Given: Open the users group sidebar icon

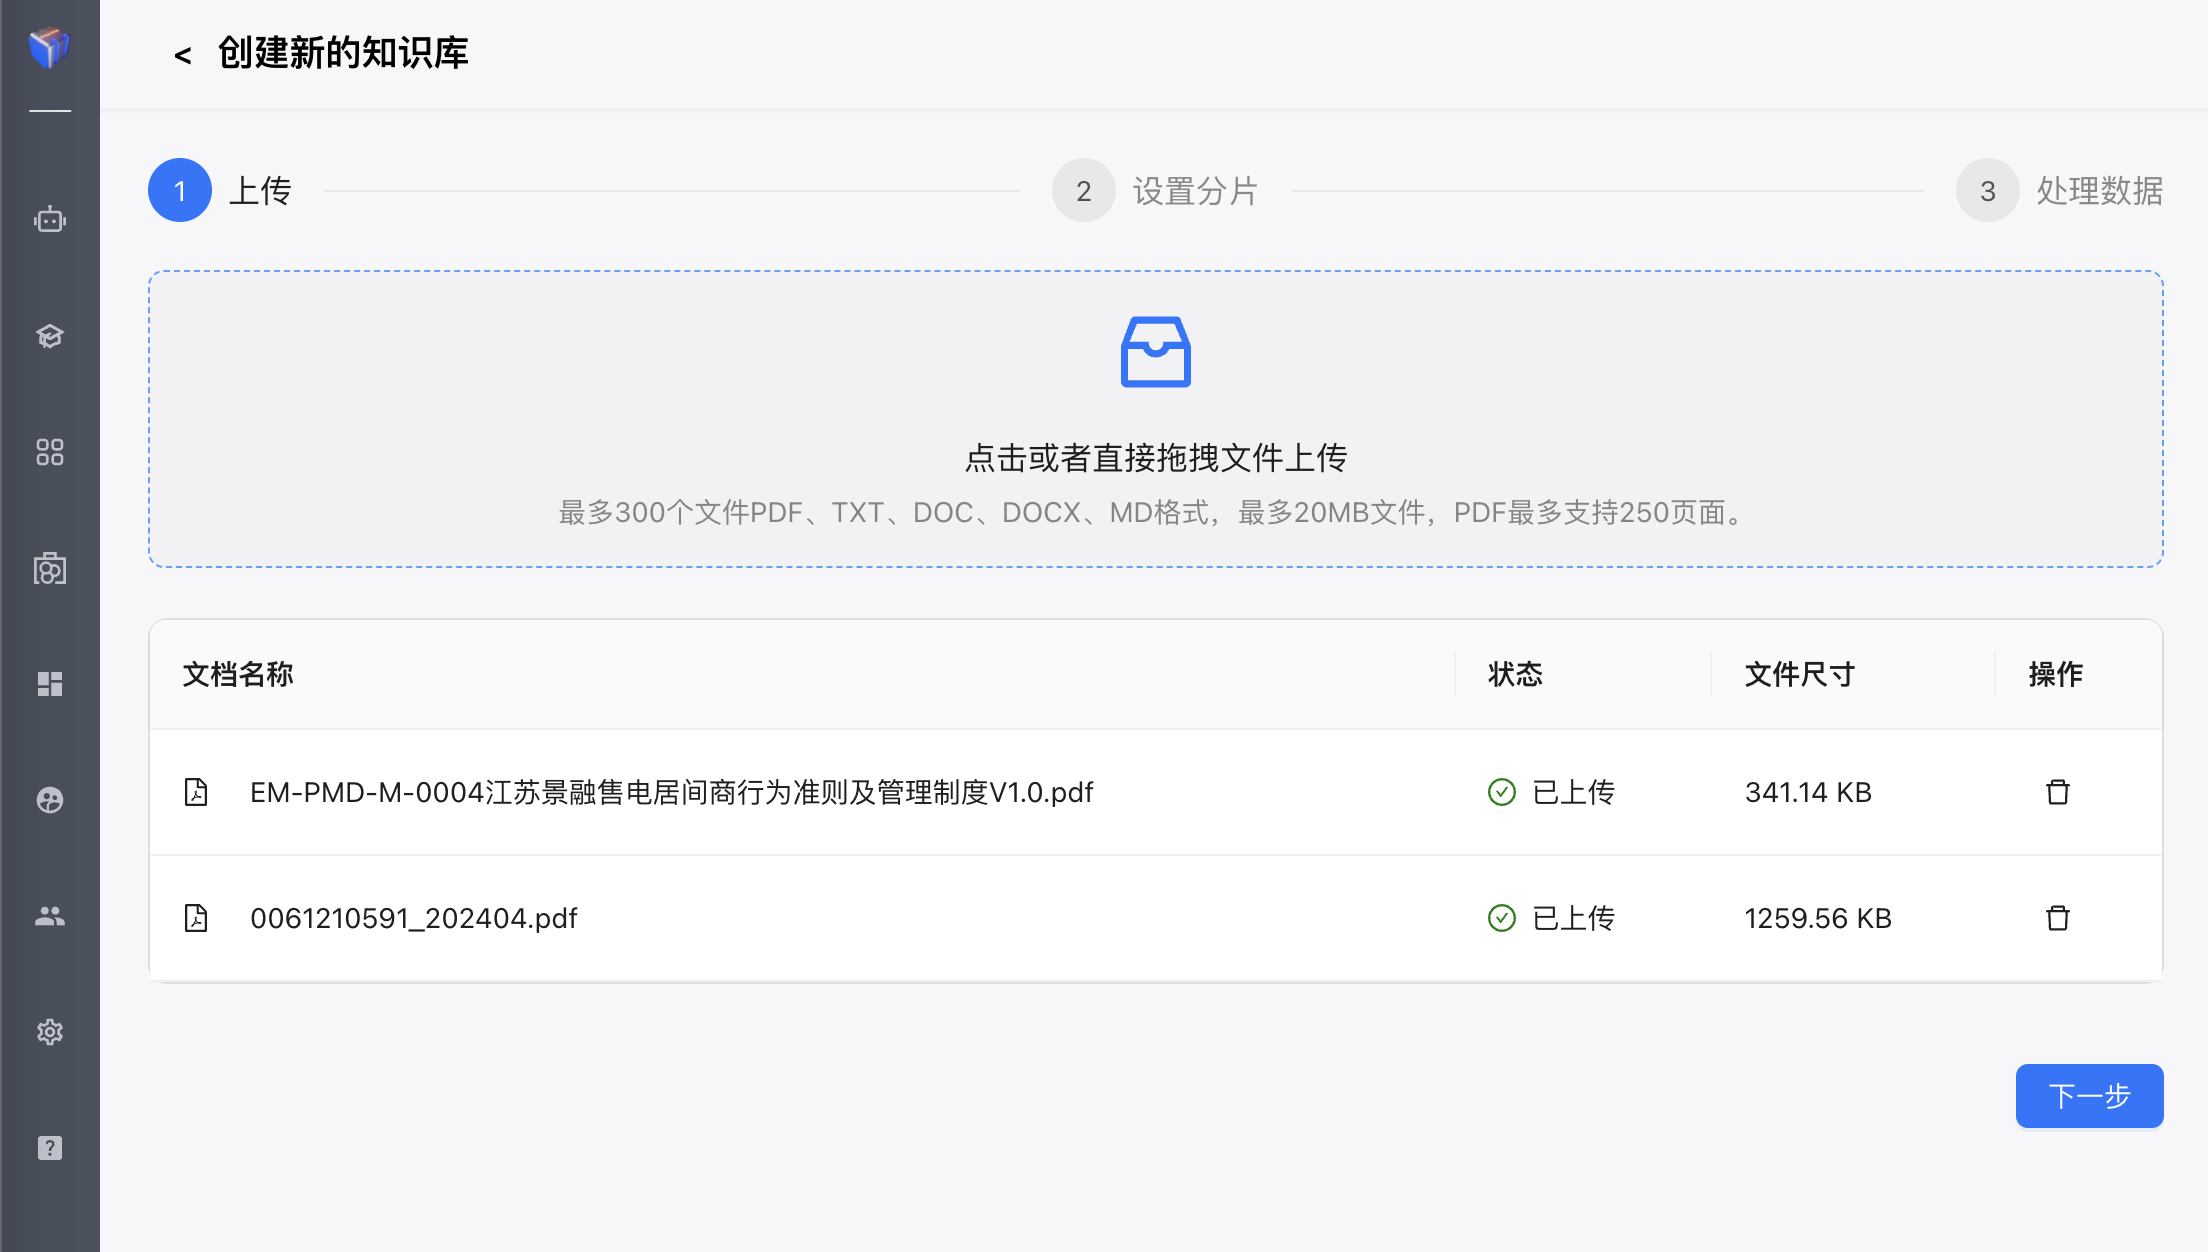Looking at the screenshot, I should [x=50, y=916].
